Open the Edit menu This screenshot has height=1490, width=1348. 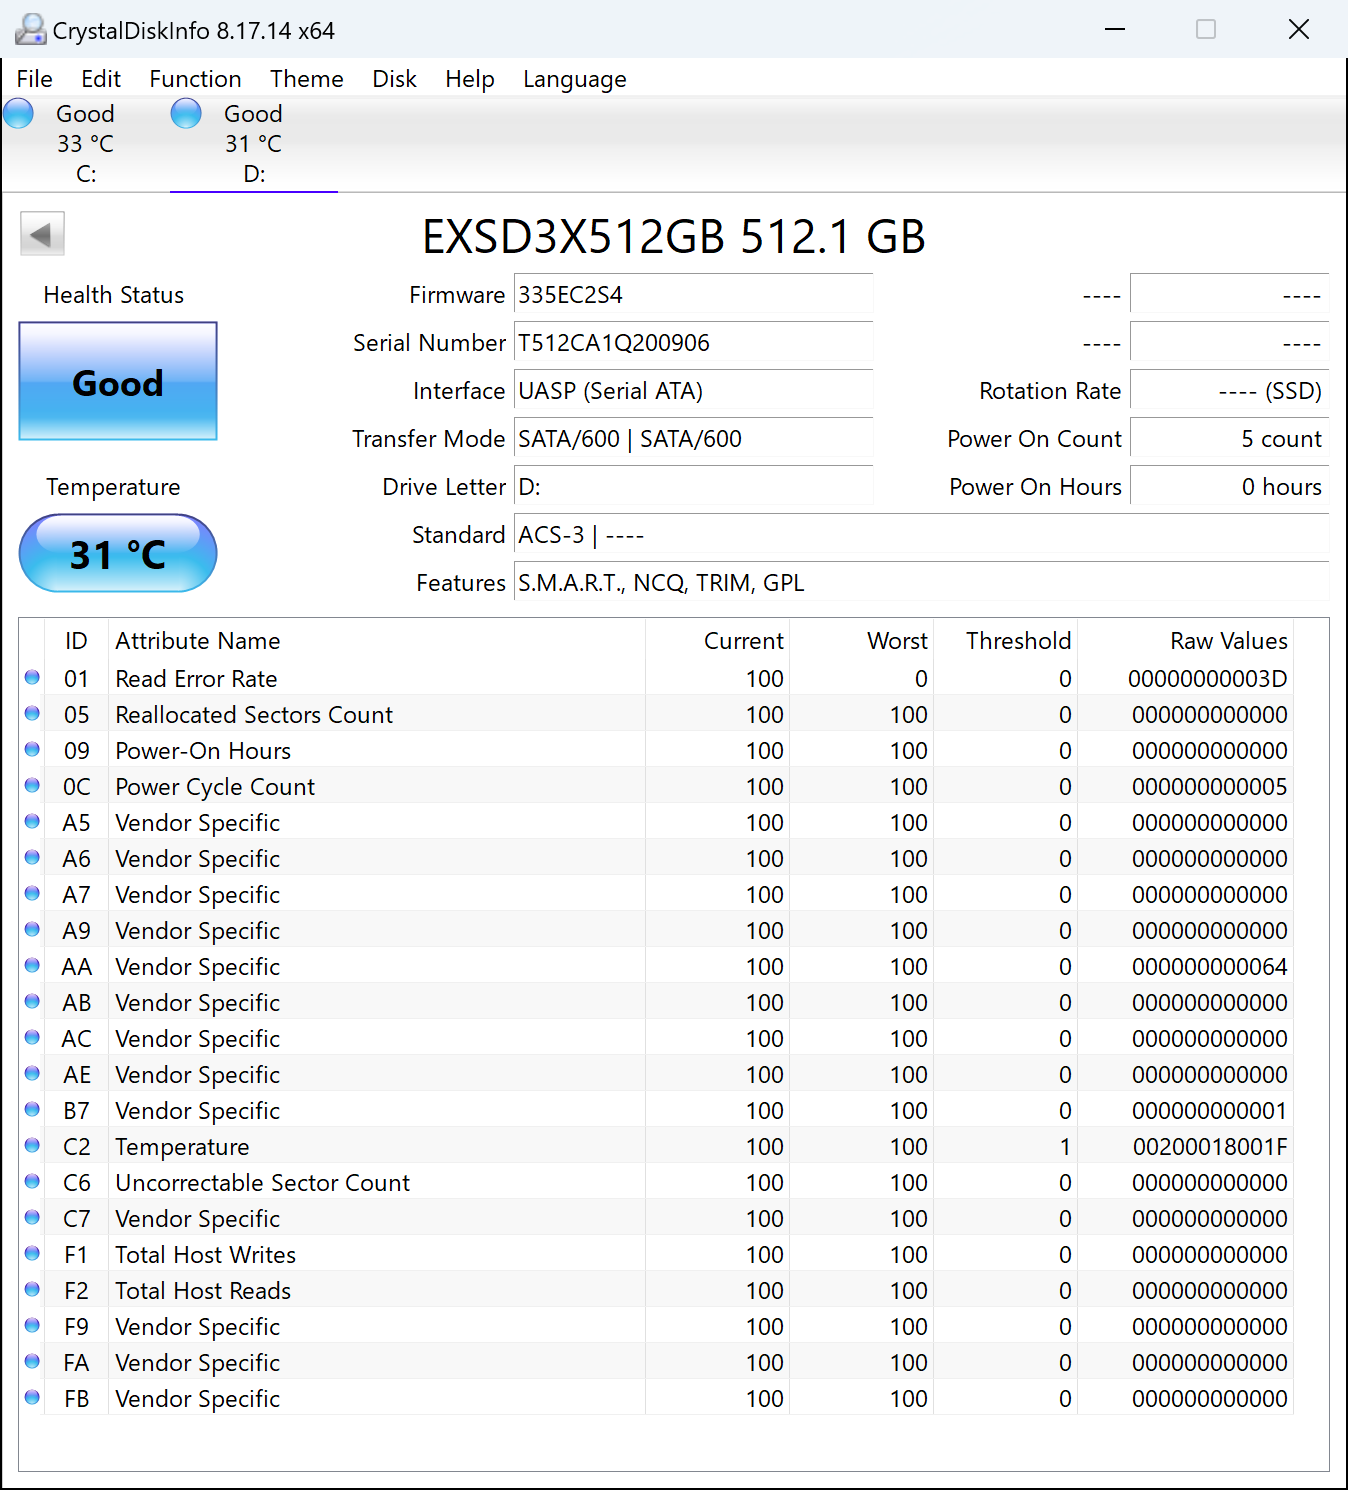pos(101,79)
